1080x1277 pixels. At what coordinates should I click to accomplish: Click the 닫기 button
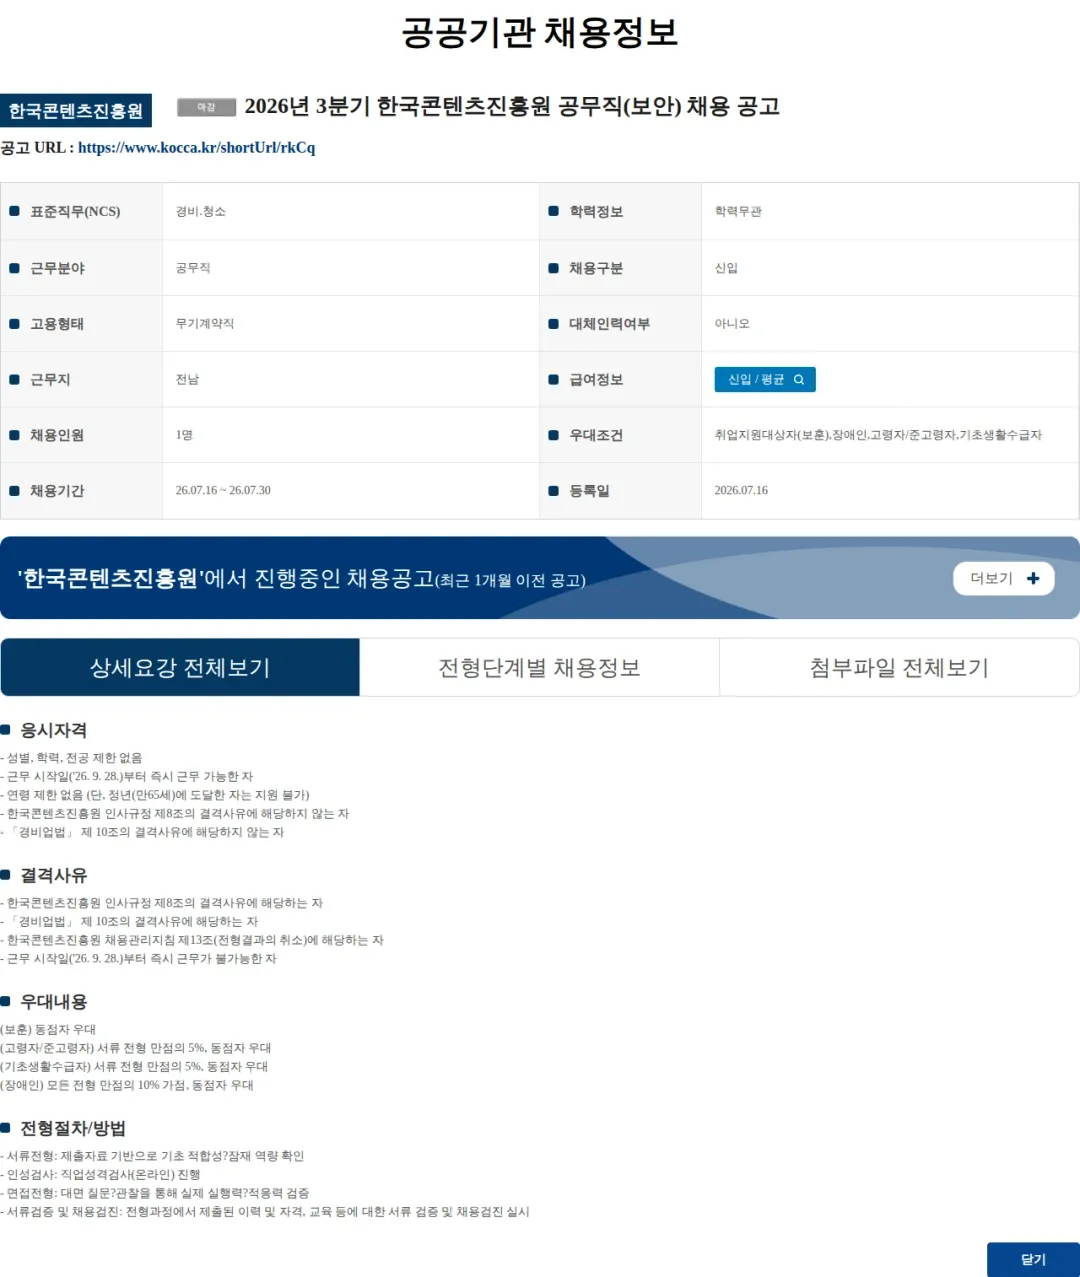(x=1033, y=1259)
